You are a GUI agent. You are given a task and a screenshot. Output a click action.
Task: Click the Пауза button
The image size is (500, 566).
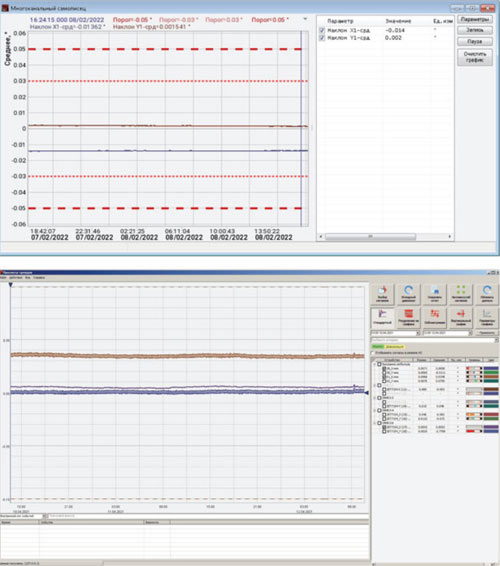coord(475,42)
